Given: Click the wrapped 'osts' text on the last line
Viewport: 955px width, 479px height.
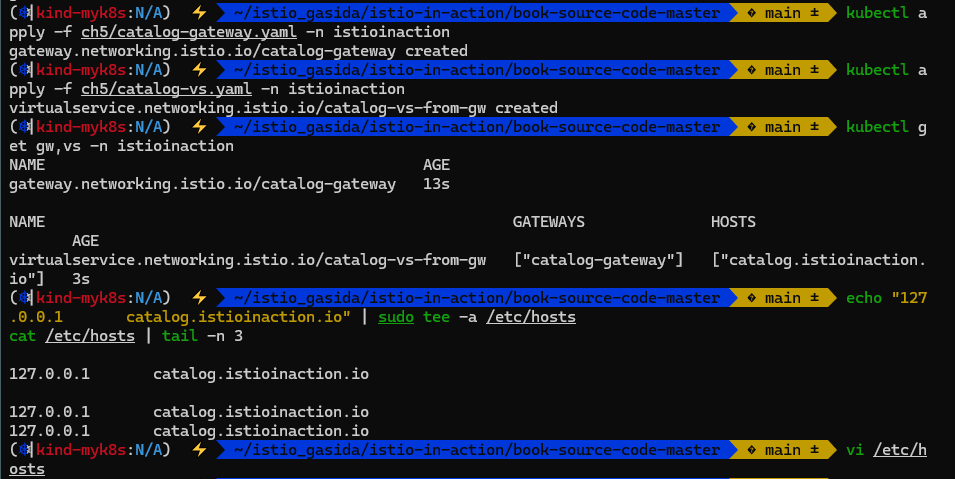Looking at the screenshot, I should [27, 469].
